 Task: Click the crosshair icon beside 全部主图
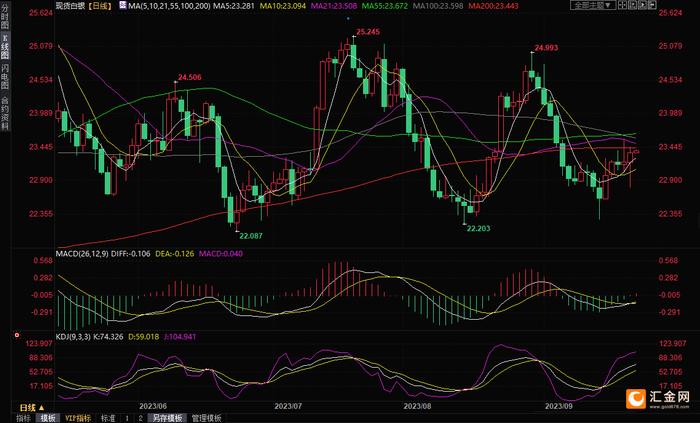pos(622,5)
